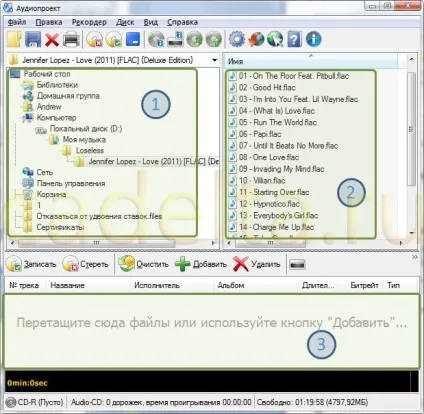The height and width of the screenshot is (414, 424).
Task: Click the Записать button
Action: point(31,264)
